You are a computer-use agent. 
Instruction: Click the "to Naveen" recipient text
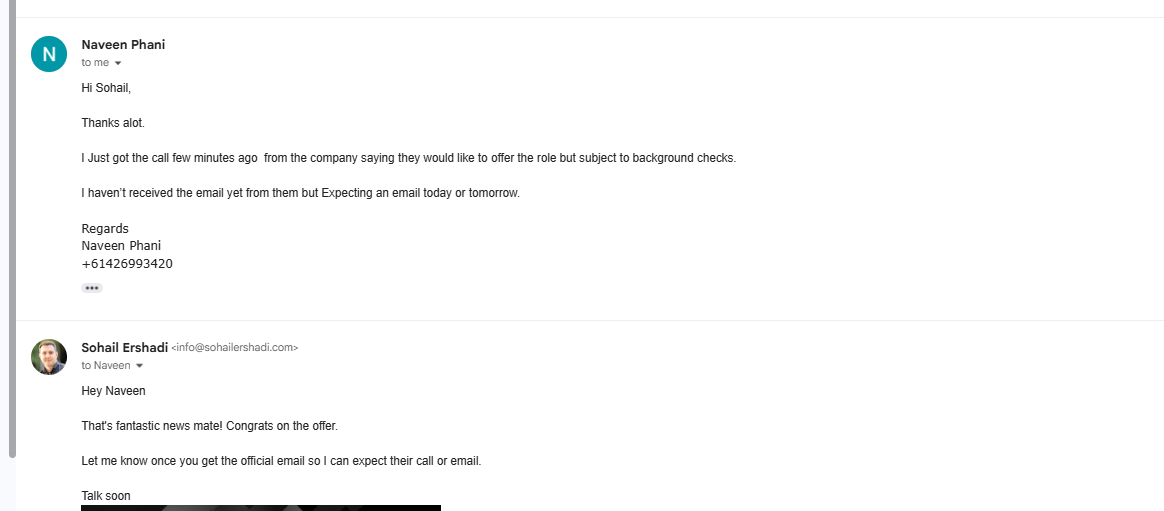(x=106, y=366)
